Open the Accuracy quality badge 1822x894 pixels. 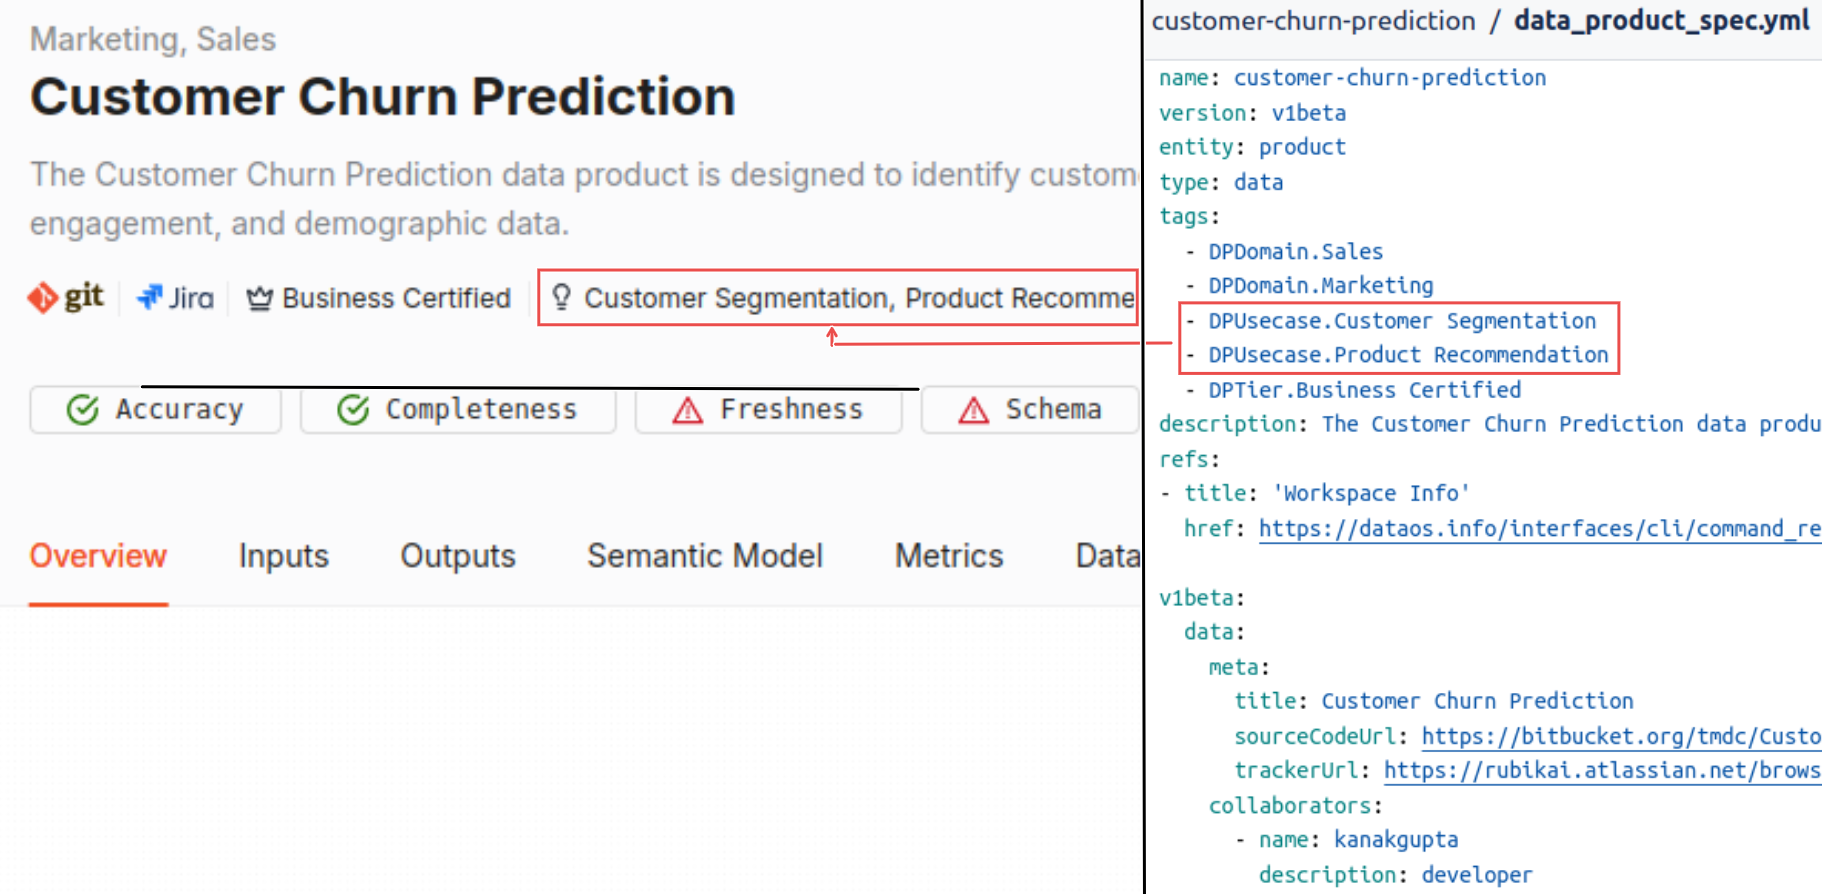[x=156, y=410]
